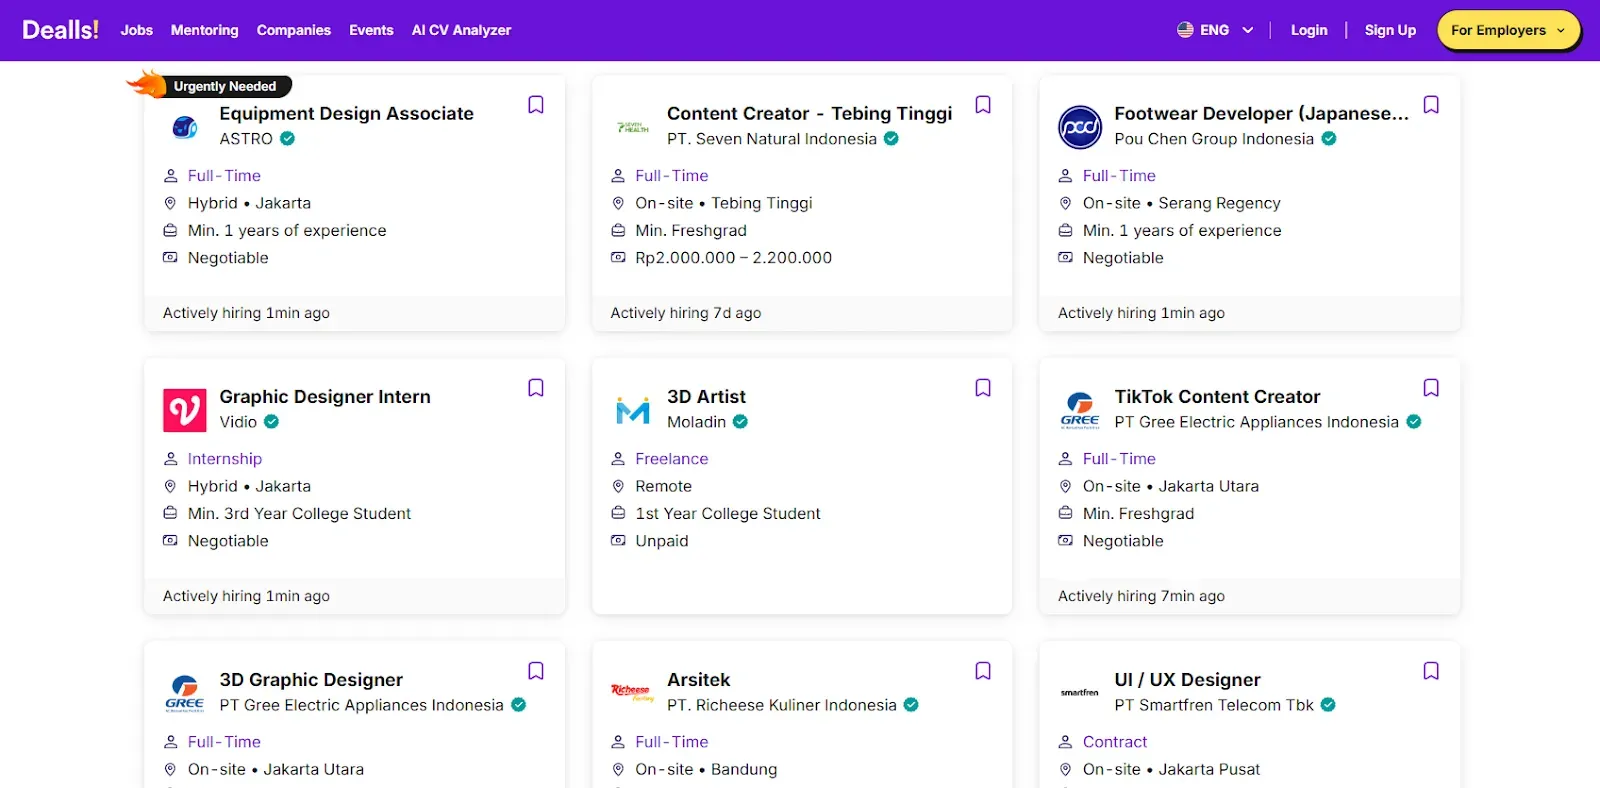Screen dimensions: 1600x788
Task: Bookmark the TikTok Content Creator job
Action: (1431, 388)
